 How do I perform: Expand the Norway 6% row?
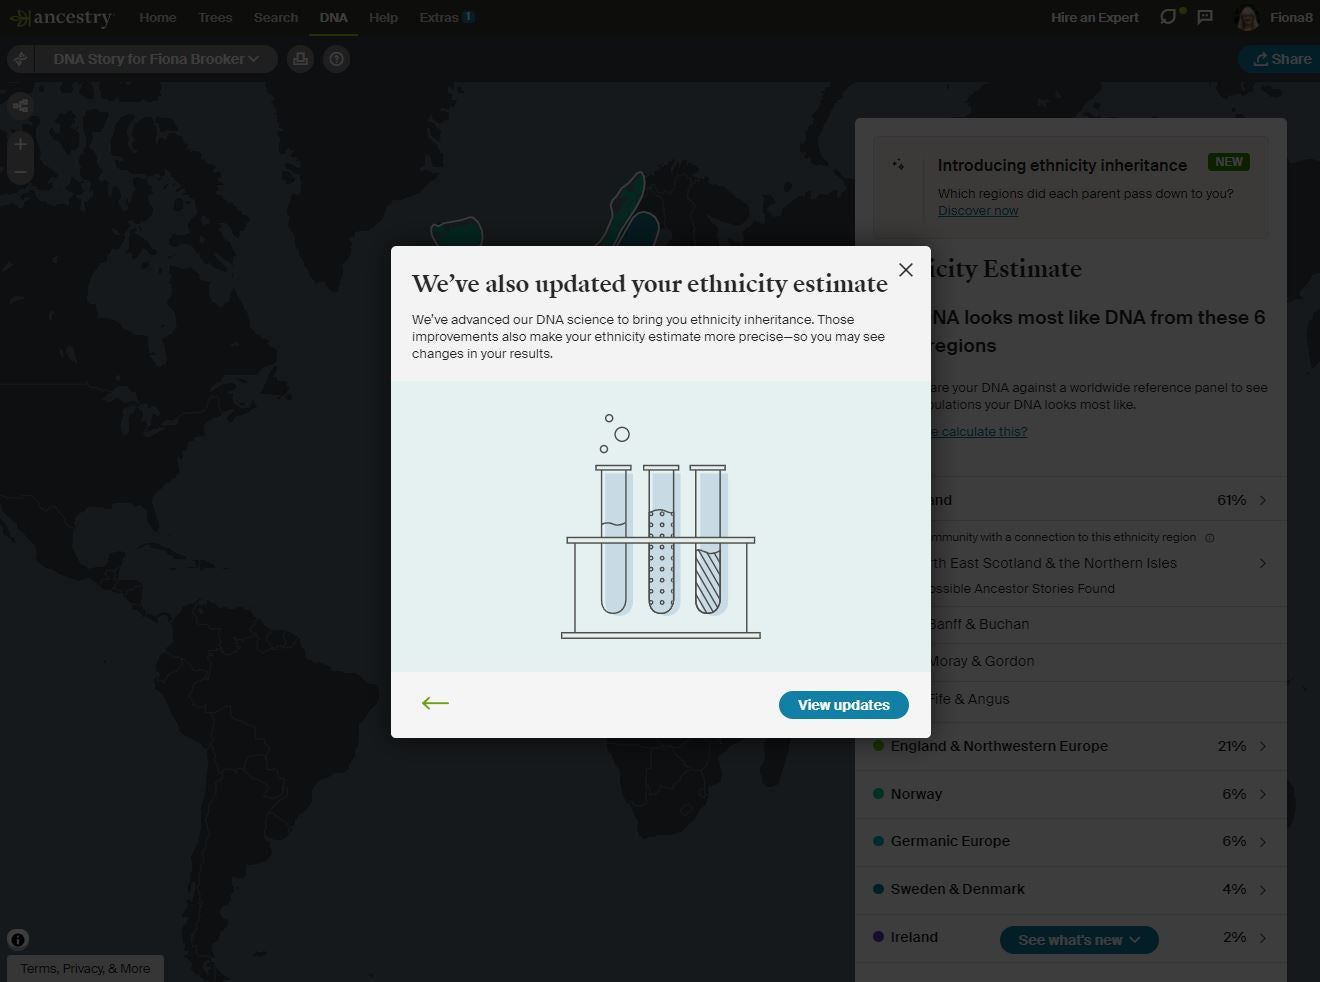[x=1071, y=794]
